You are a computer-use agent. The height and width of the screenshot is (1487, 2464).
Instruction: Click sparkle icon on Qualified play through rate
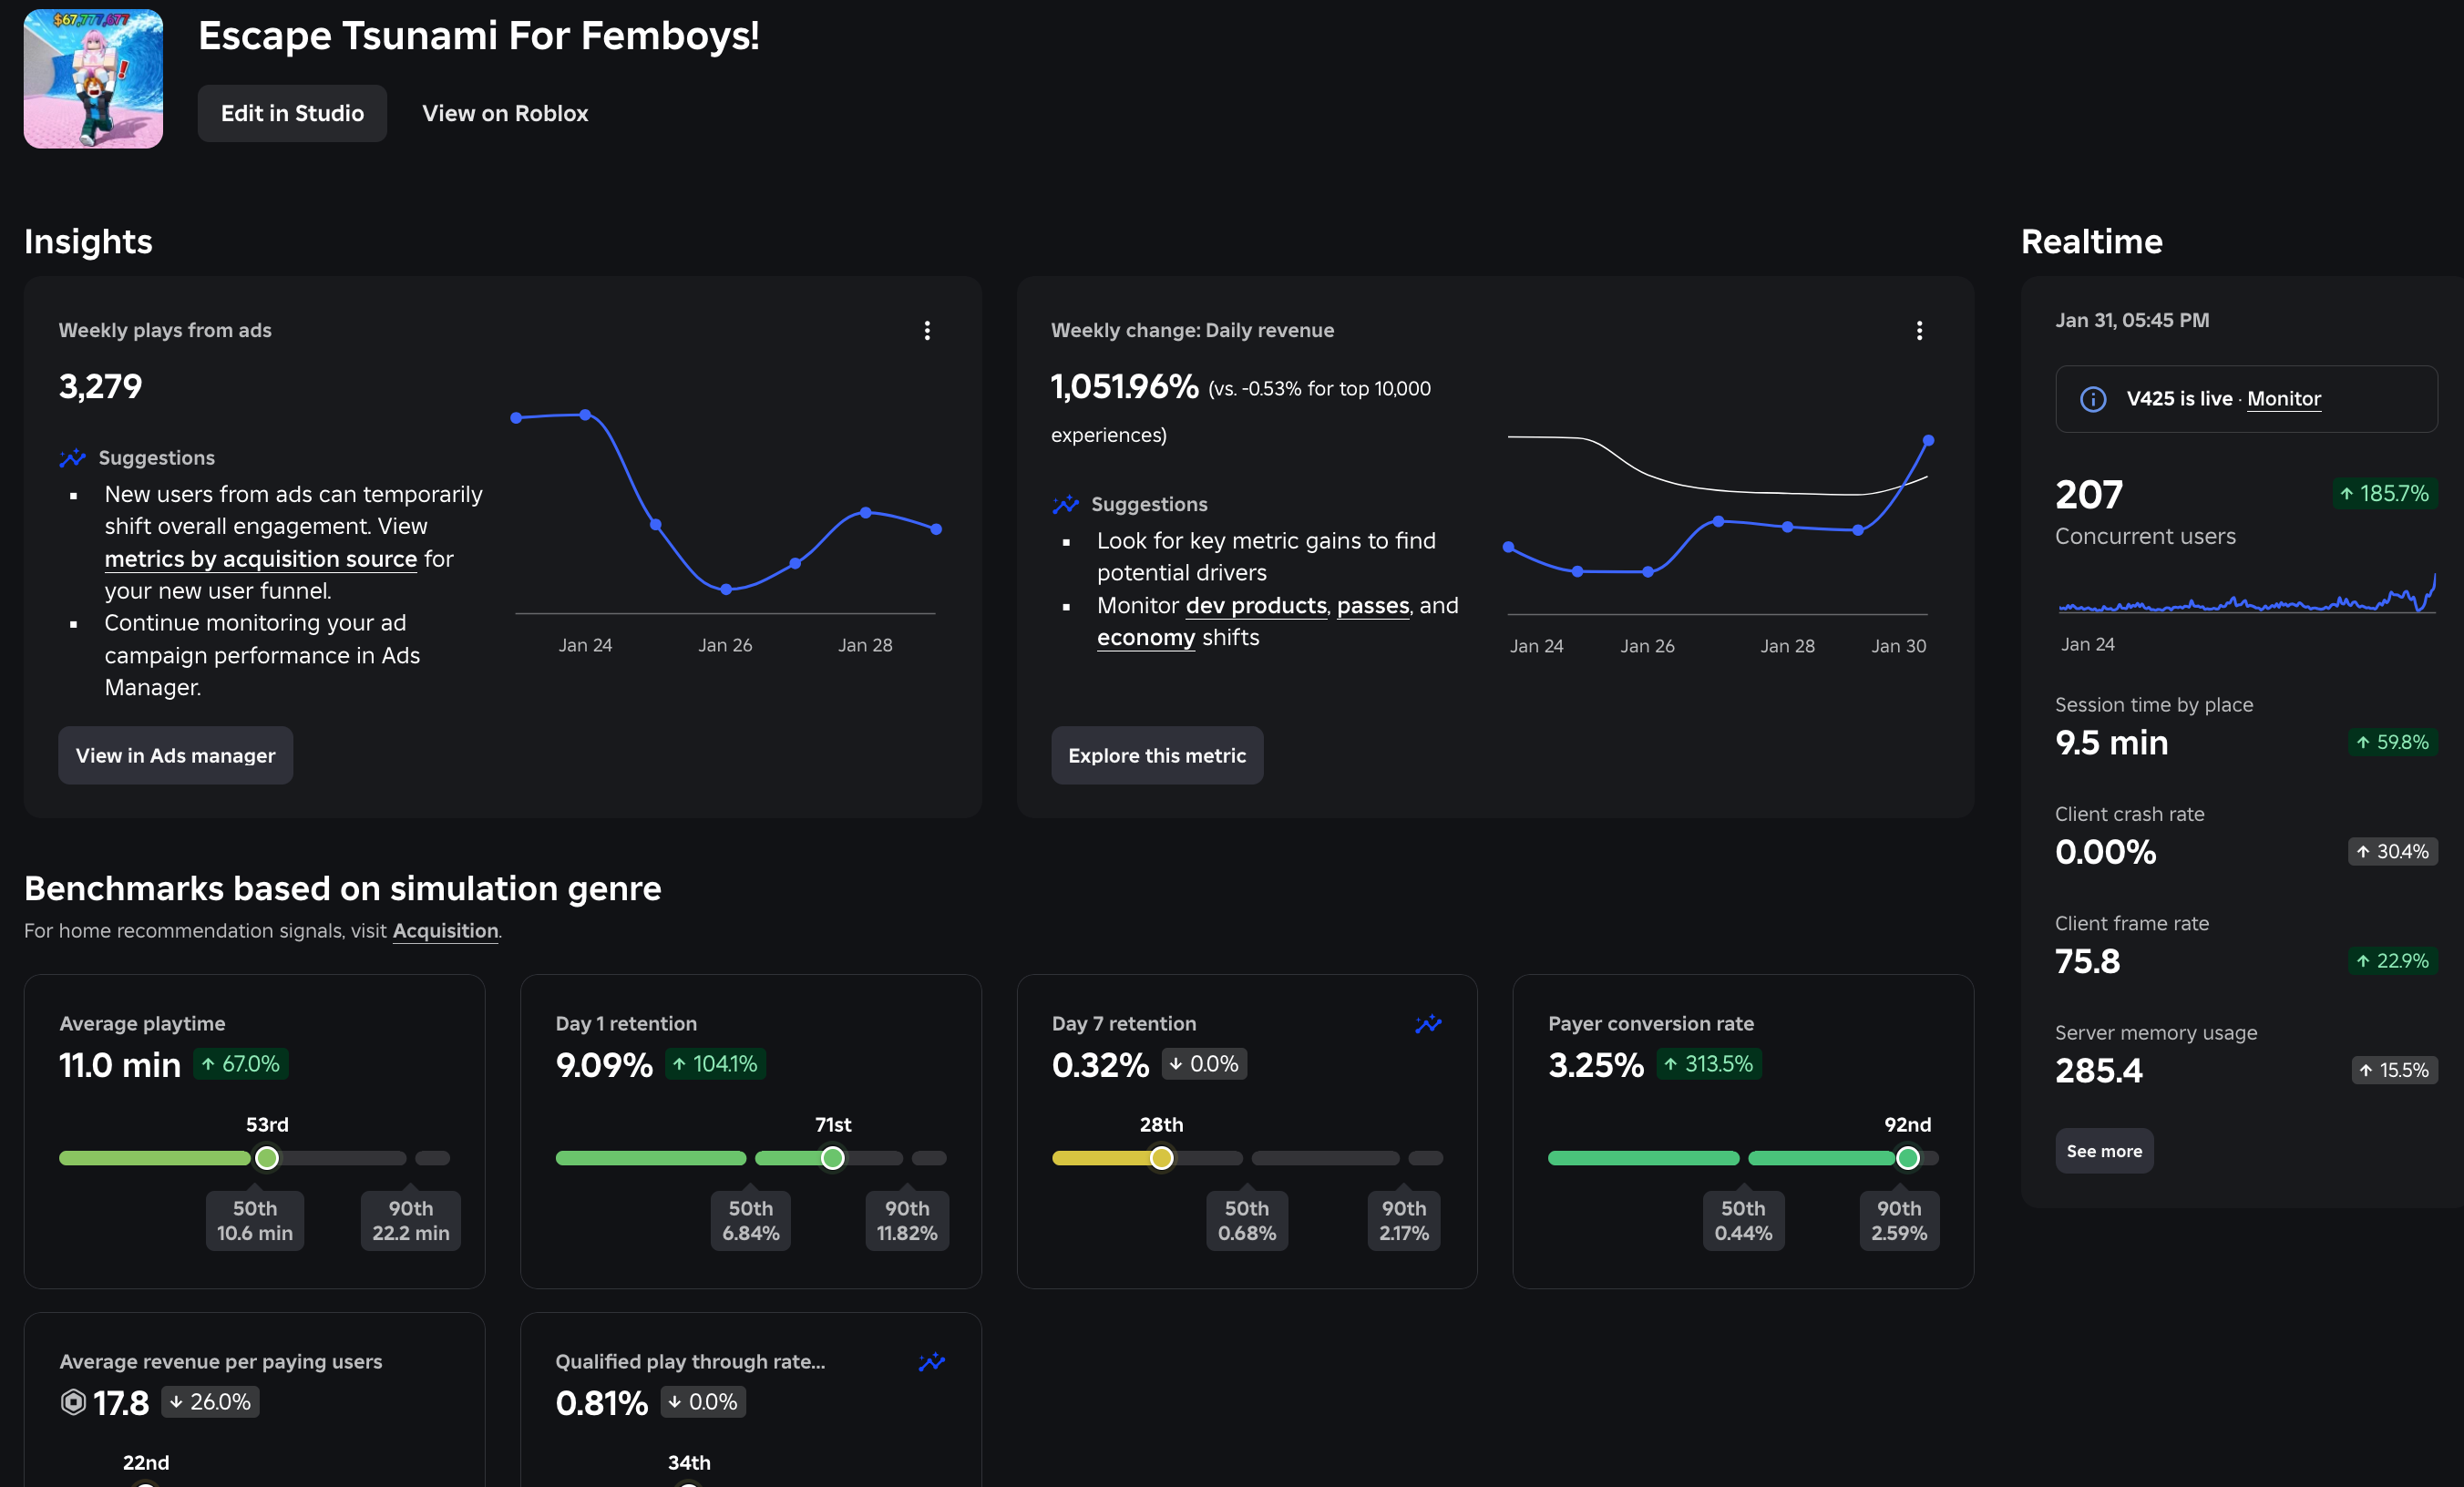(x=932, y=1361)
